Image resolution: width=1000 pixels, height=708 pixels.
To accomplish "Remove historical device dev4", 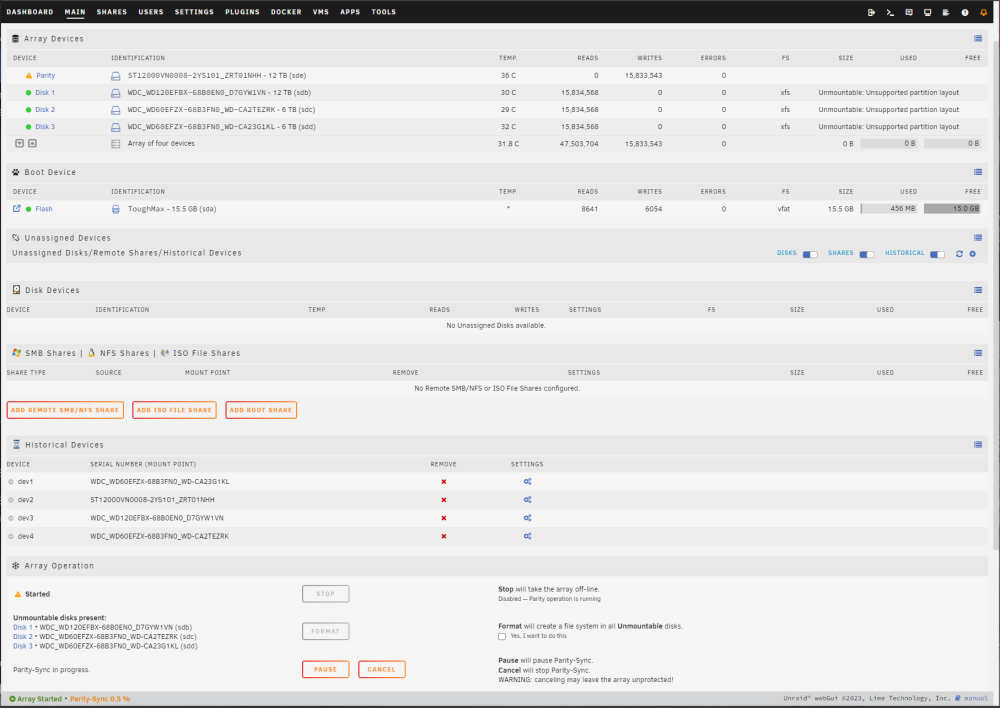I will tap(444, 536).
